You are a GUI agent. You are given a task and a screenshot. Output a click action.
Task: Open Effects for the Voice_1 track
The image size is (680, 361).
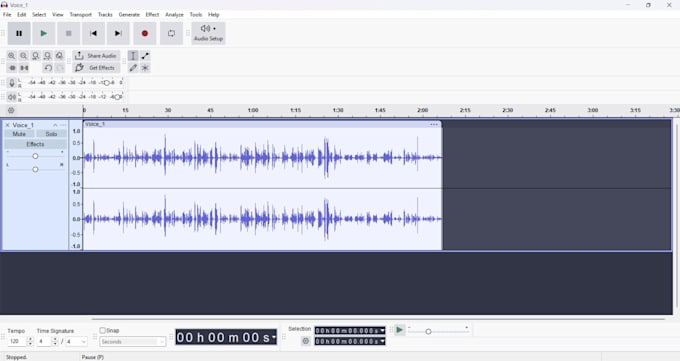pyautogui.click(x=36, y=144)
